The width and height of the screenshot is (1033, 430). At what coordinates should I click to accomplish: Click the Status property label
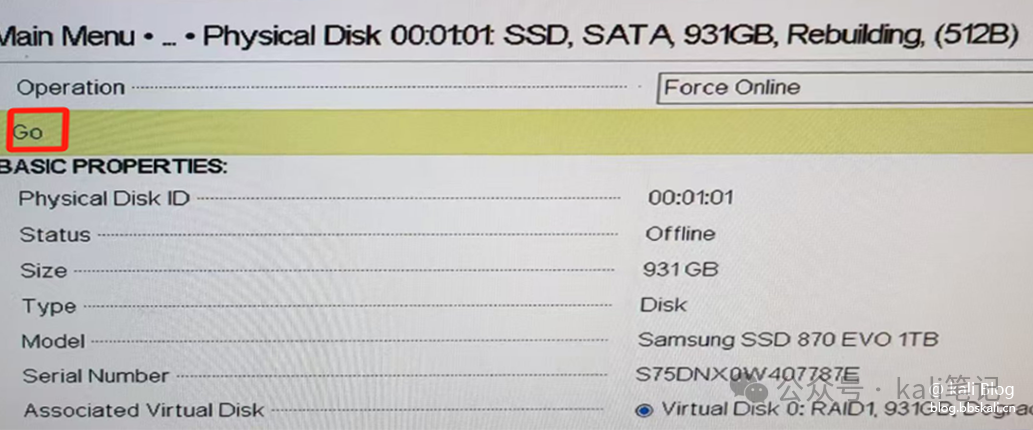pyautogui.click(x=55, y=234)
